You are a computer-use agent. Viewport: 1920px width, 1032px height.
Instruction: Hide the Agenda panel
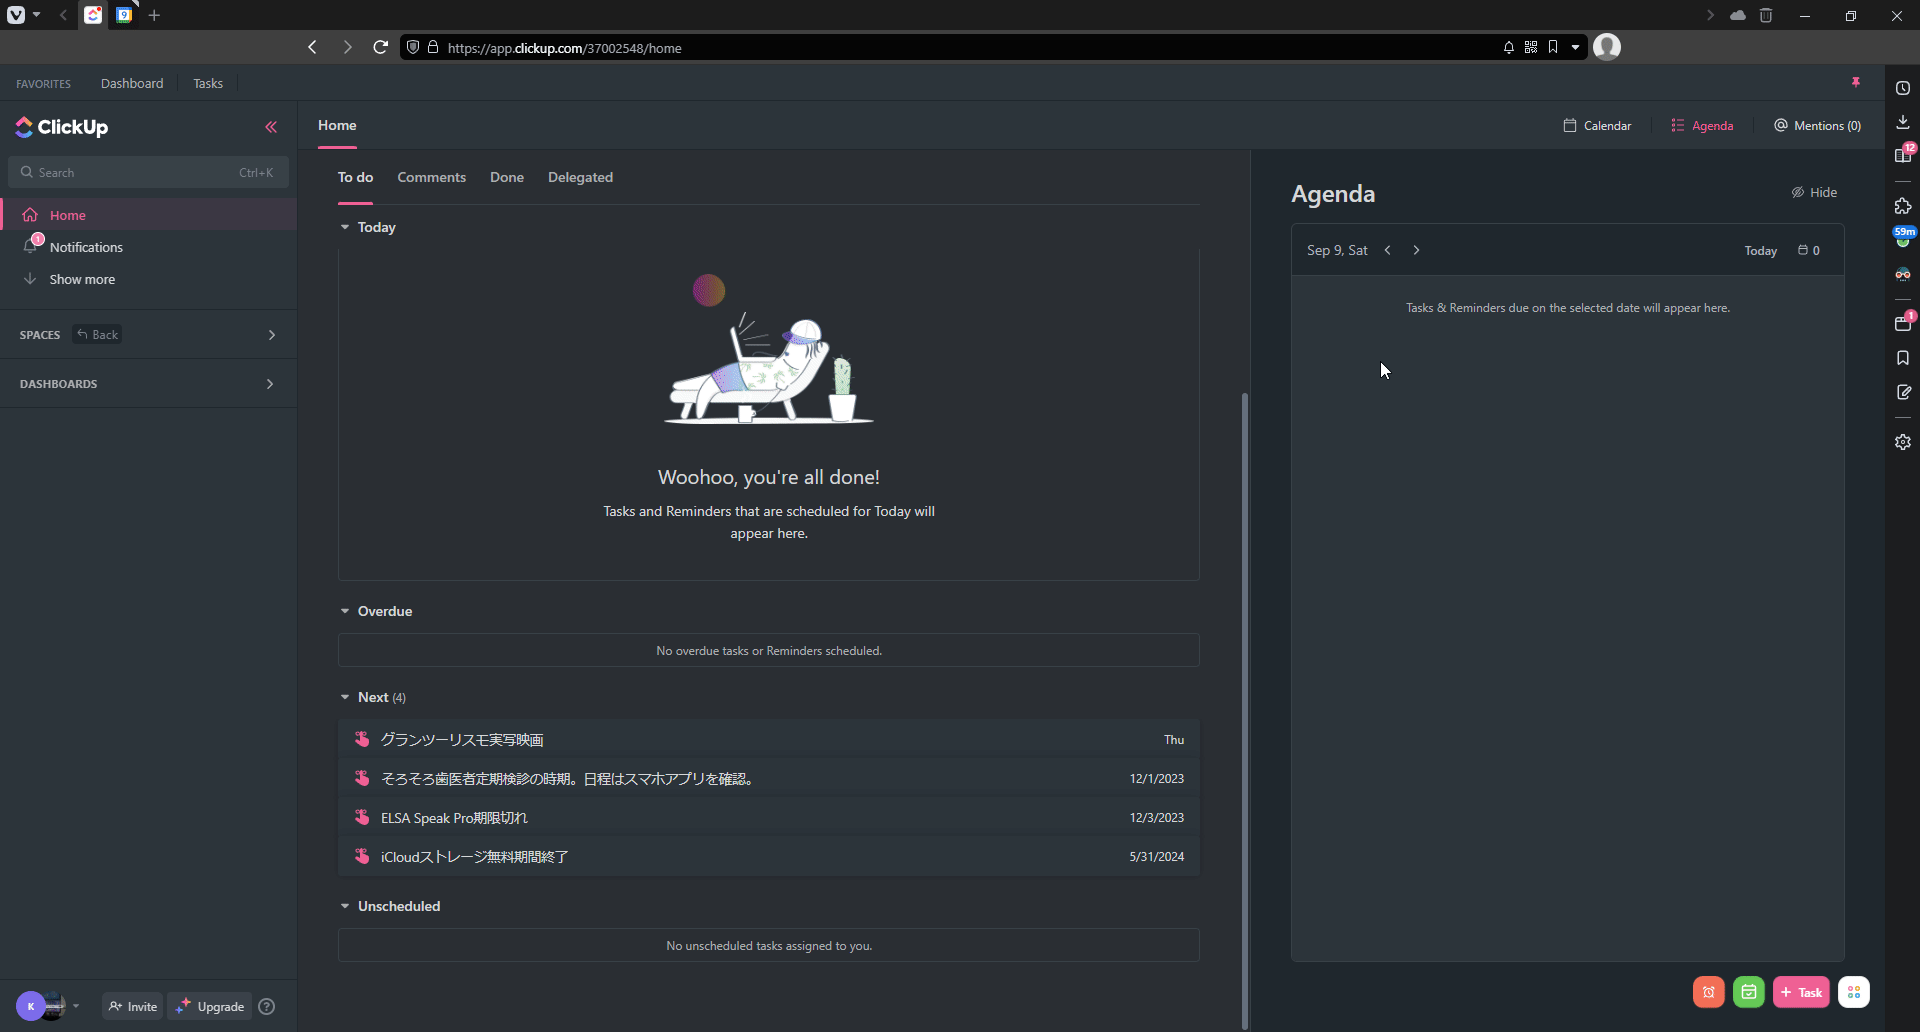coord(1814,192)
